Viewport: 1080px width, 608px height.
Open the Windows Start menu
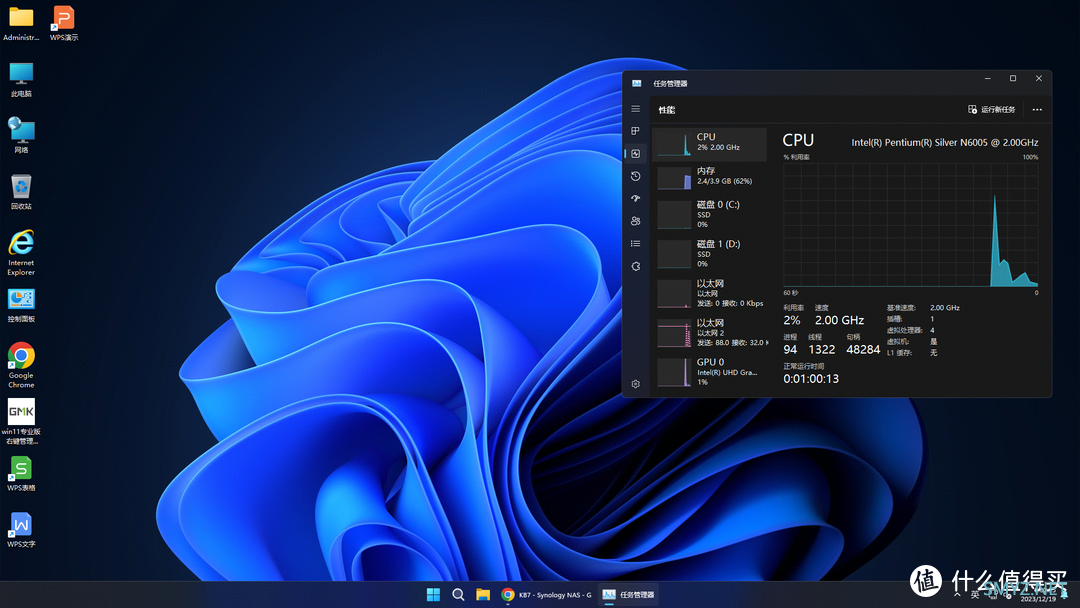(x=433, y=594)
